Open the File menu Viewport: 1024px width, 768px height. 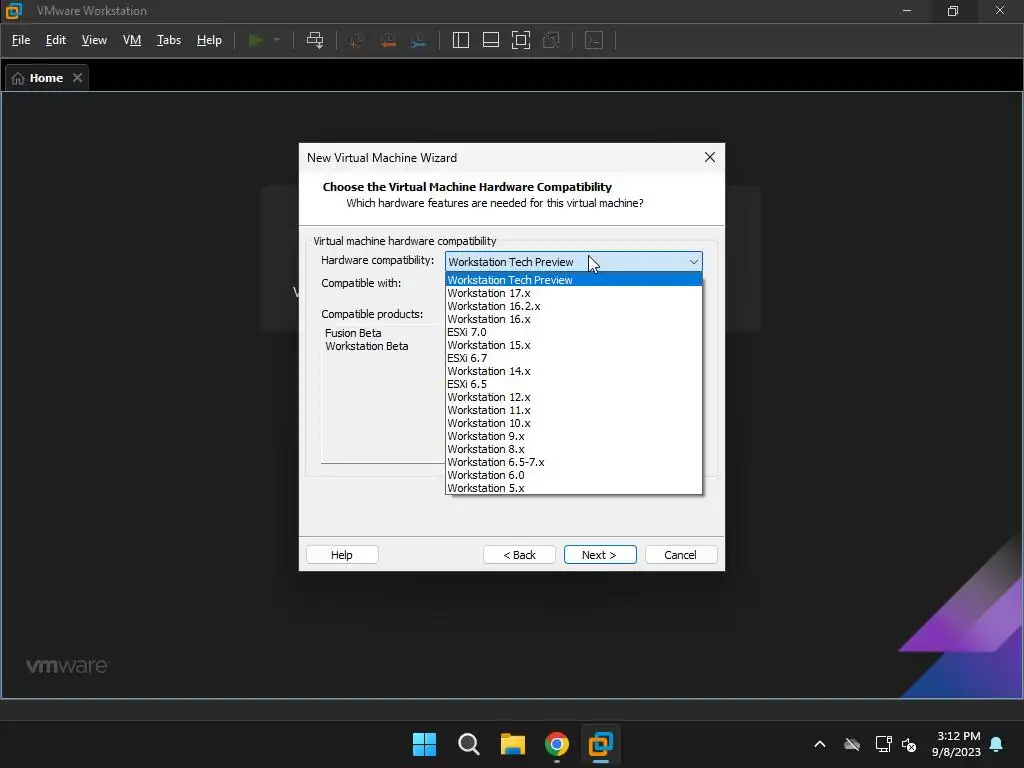click(21, 40)
